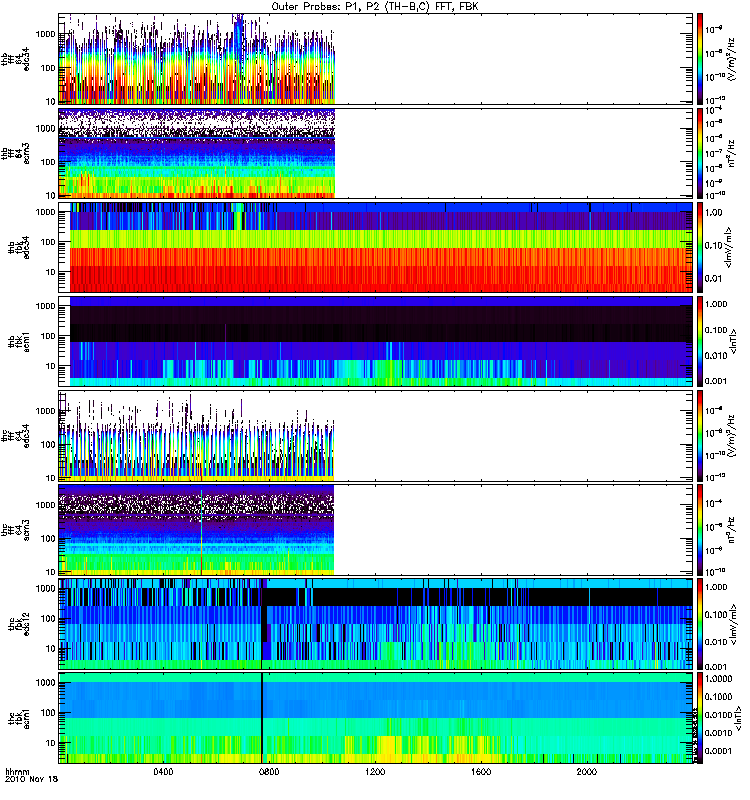
Task: Click 'nT²/Hz' unit label of thb scm3 FFT
Action: point(731,154)
